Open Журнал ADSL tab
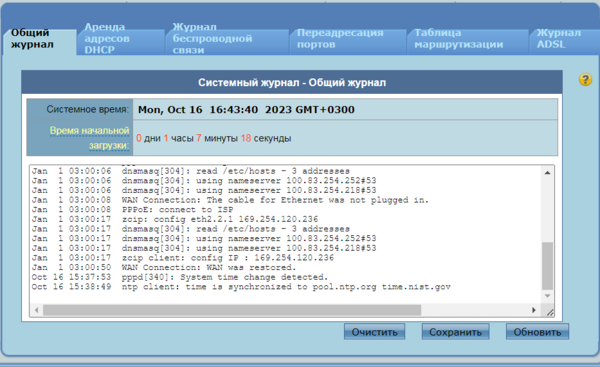 coord(564,41)
